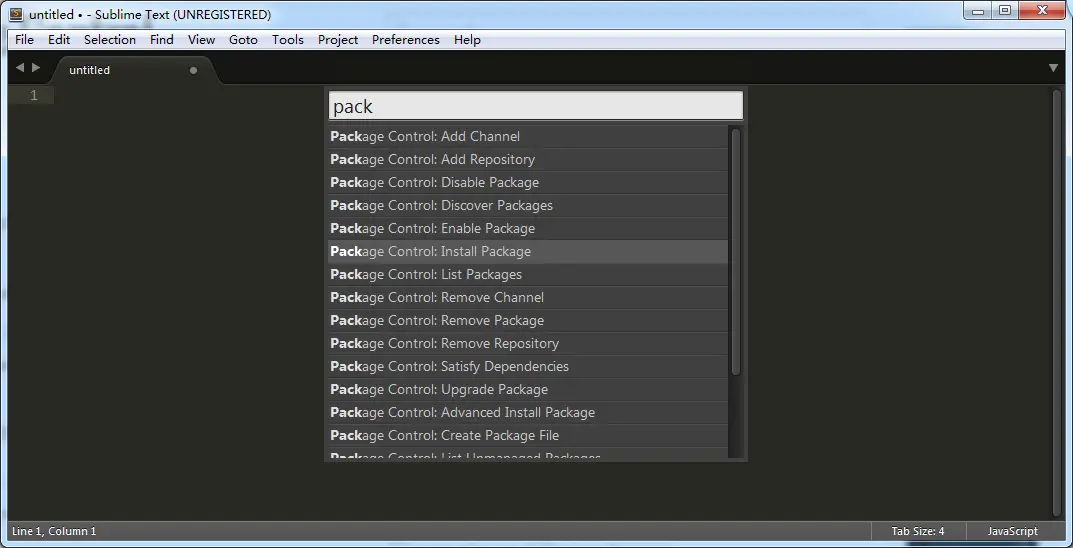The width and height of the screenshot is (1073, 548).
Task: Open the File menu
Action: (24, 40)
